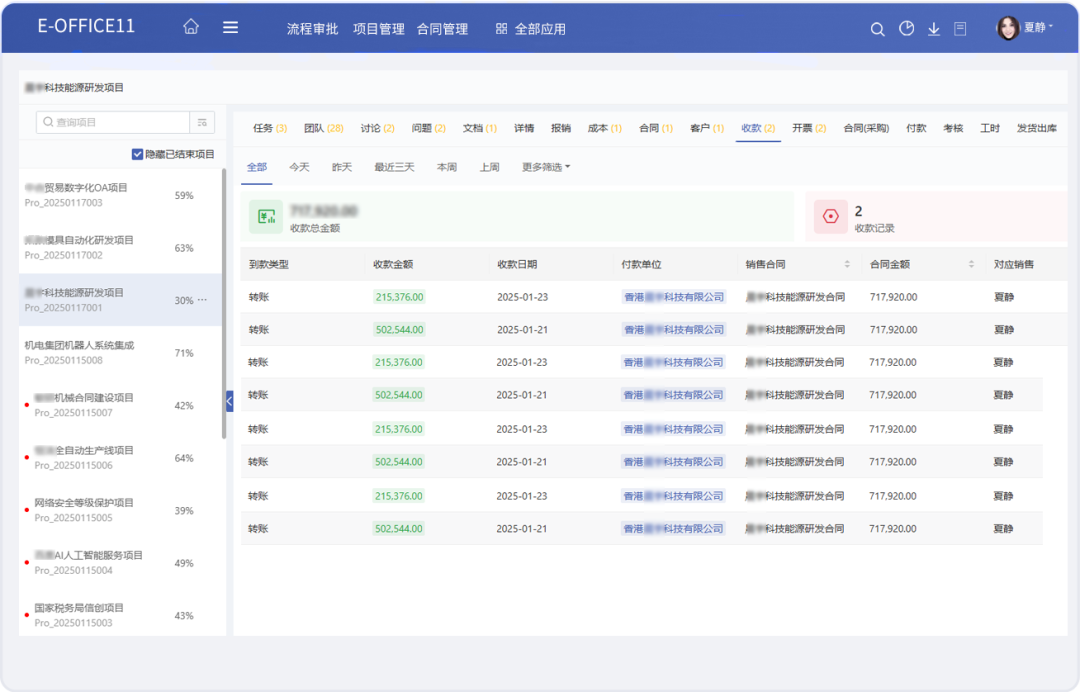Collapse the project list side panel arrow
This screenshot has width=1080, height=692.
[229, 400]
